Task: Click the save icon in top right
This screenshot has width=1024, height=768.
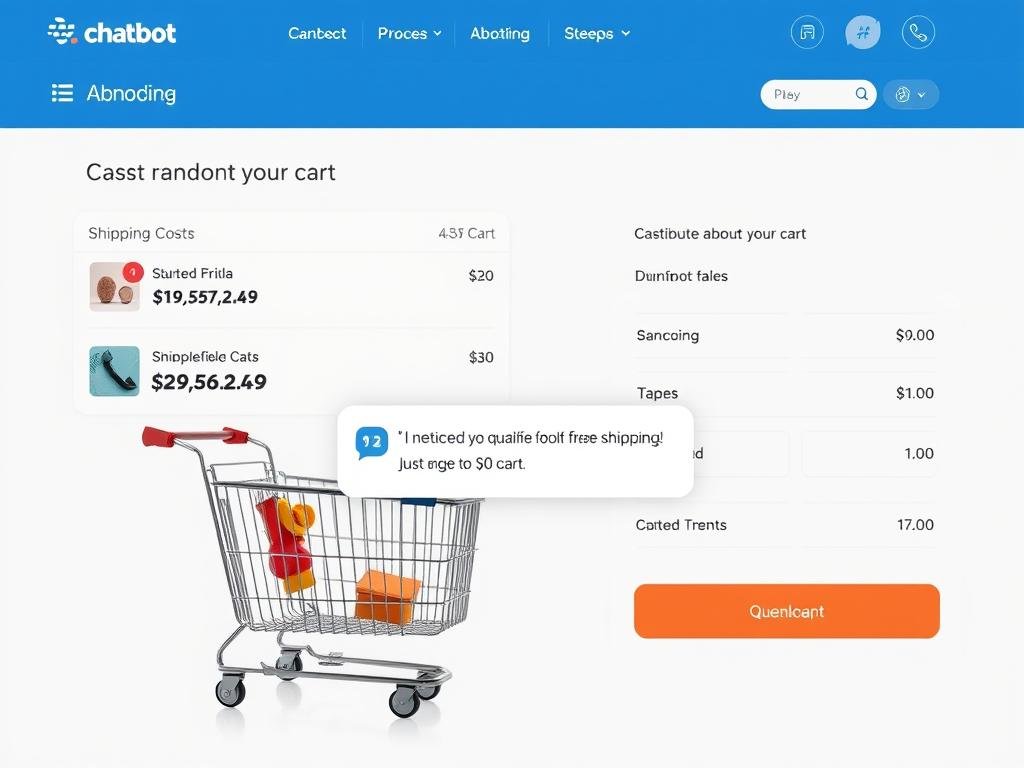Action: tap(807, 32)
